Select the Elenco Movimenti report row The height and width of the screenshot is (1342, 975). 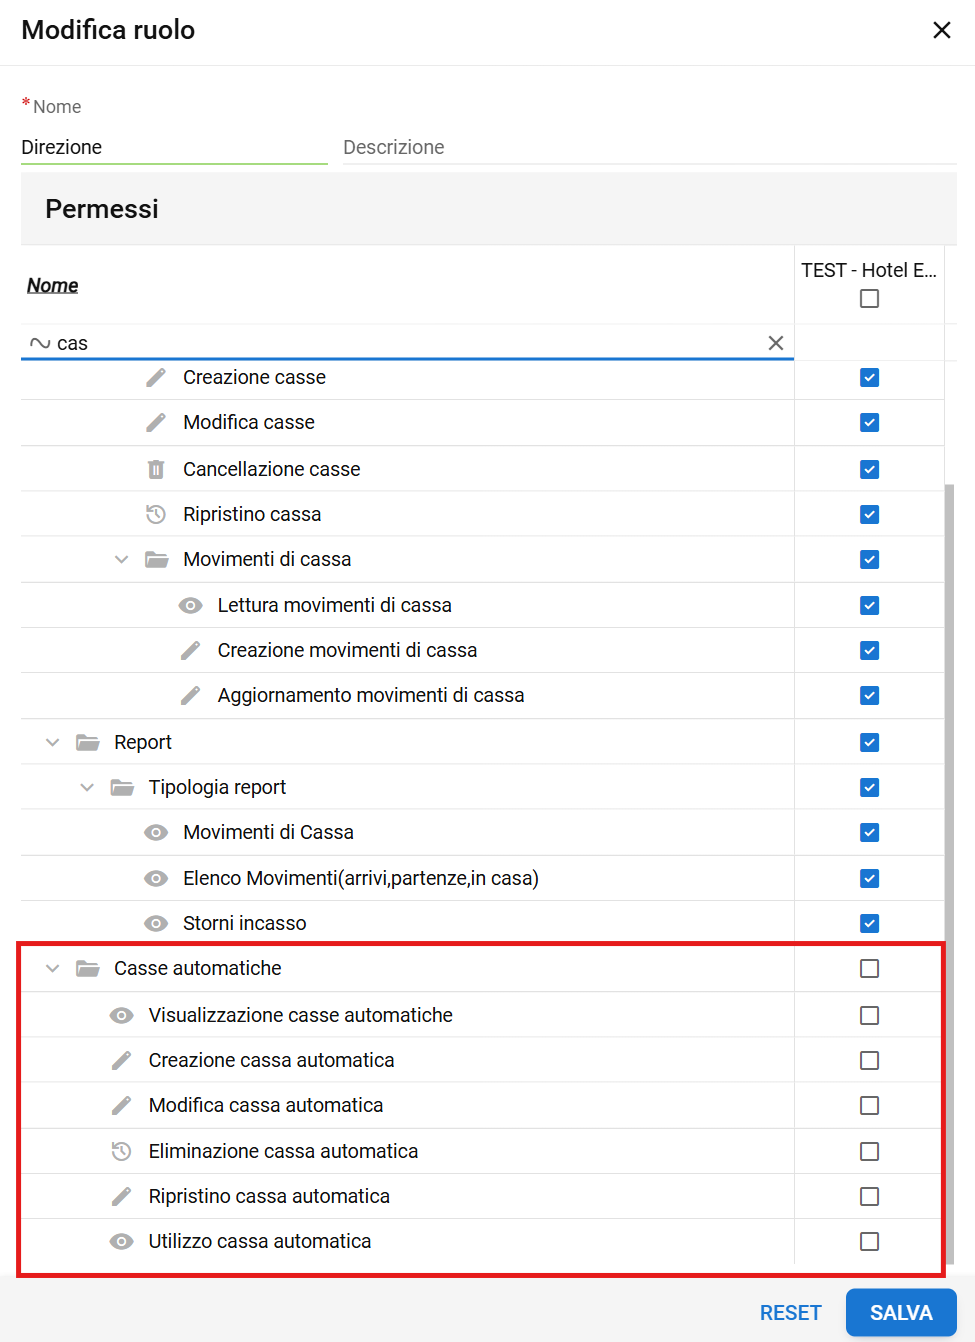pyautogui.click(x=360, y=878)
